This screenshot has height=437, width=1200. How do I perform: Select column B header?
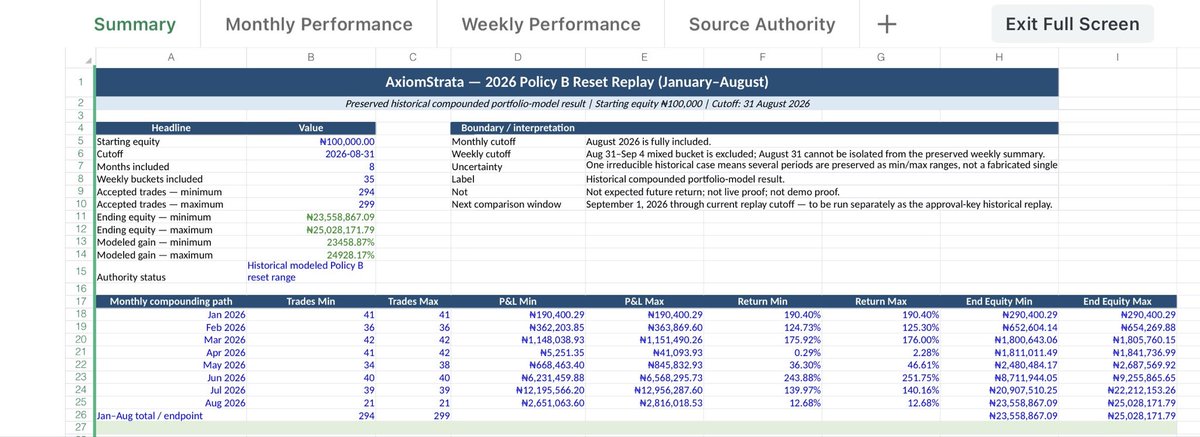click(x=311, y=57)
